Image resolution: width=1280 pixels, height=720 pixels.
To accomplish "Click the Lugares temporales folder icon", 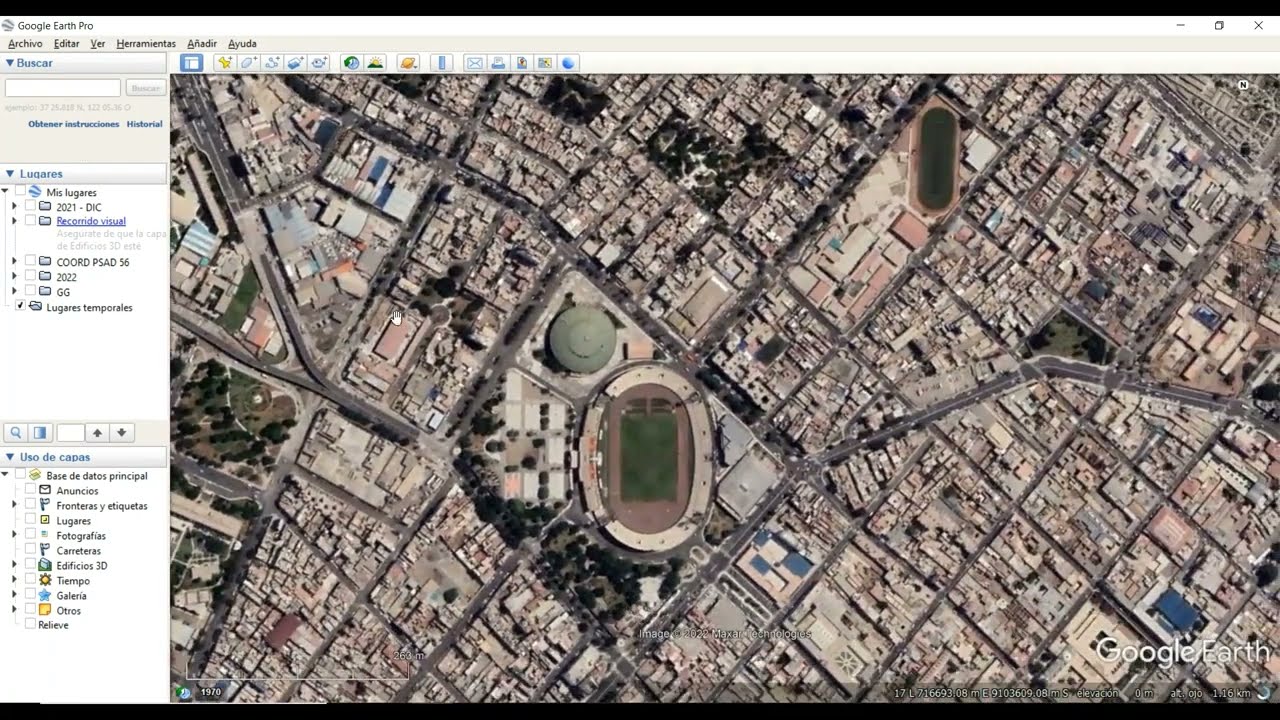I will [x=36, y=307].
